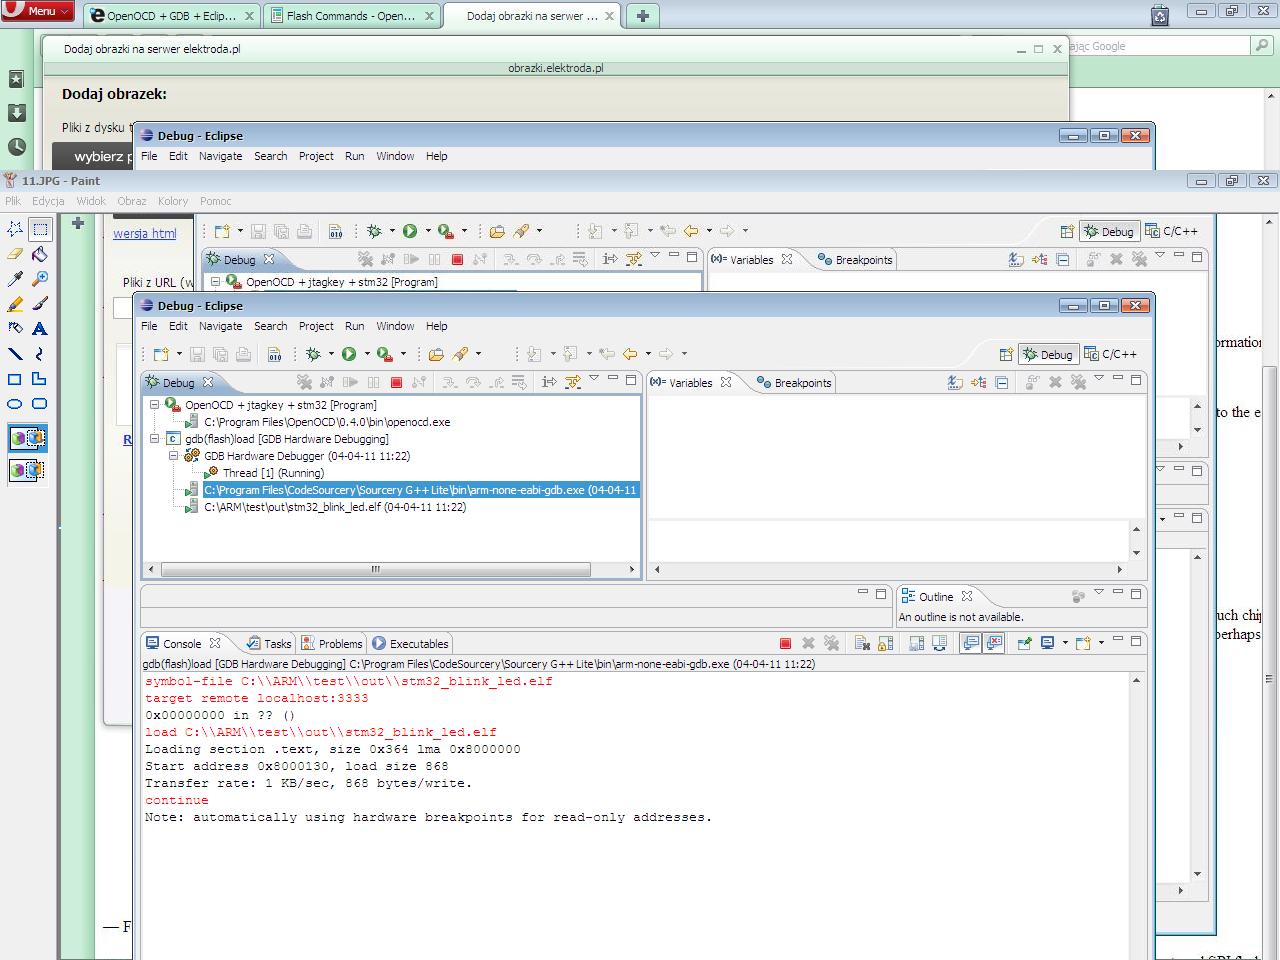The width and height of the screenshot is (1280, 960).
Task: Click the Debug bug icon in Eclipse toolbar
Action: coord(313,354)
